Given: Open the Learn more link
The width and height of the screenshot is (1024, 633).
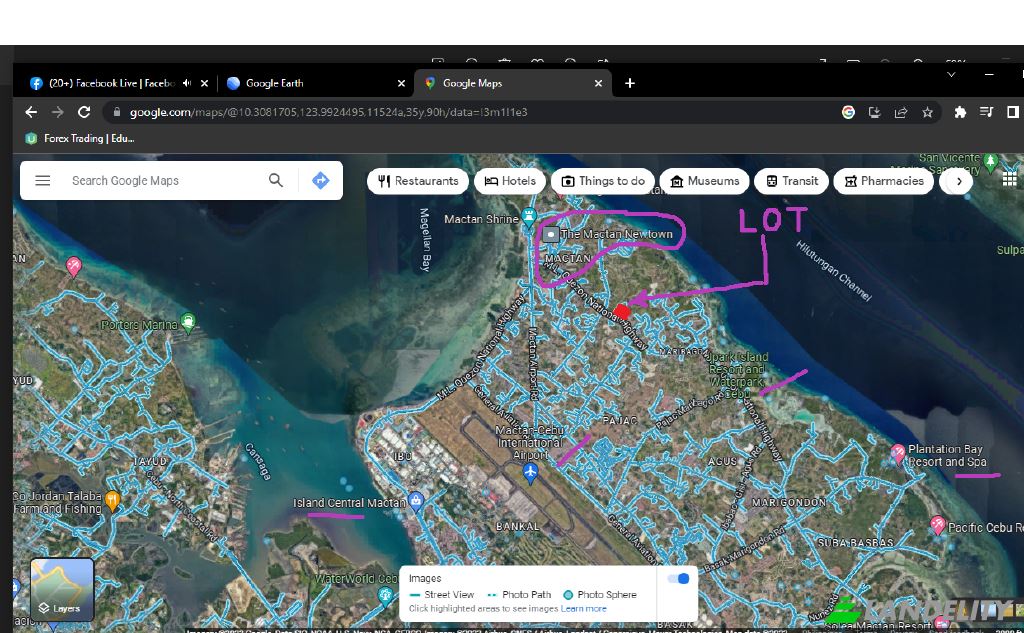Looking at the screenshot, I should coord(584,608).
